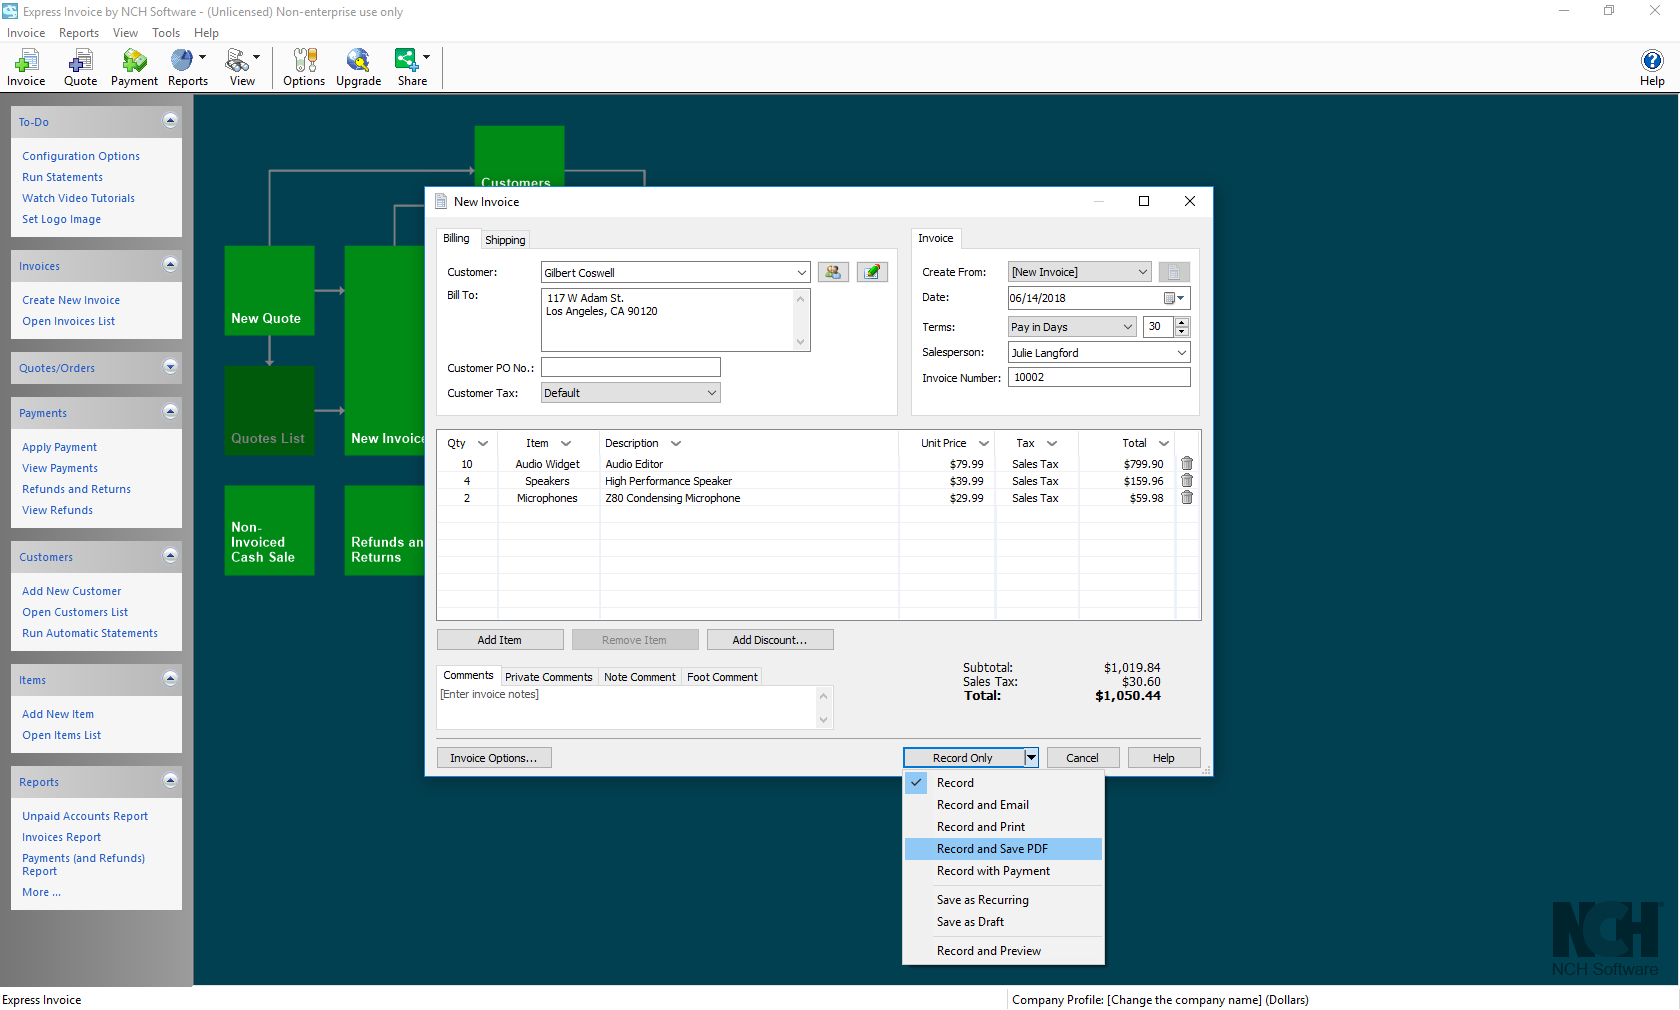Collapse the Payments sidebar section
This screenshot has height=1010, width=1680.
[x=170, y=412]
